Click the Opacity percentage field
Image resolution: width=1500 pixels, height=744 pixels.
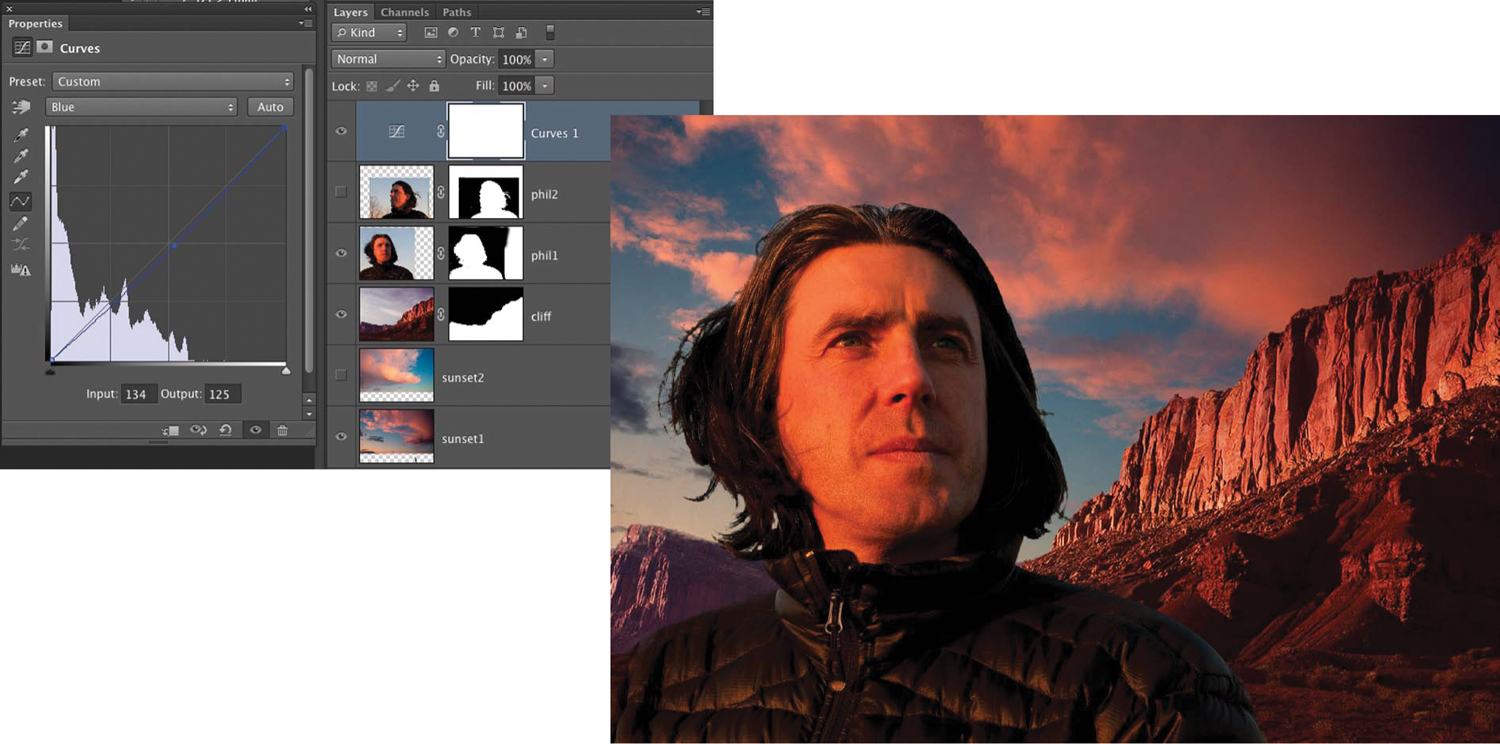pyautogui.click(x=517, y=60)
